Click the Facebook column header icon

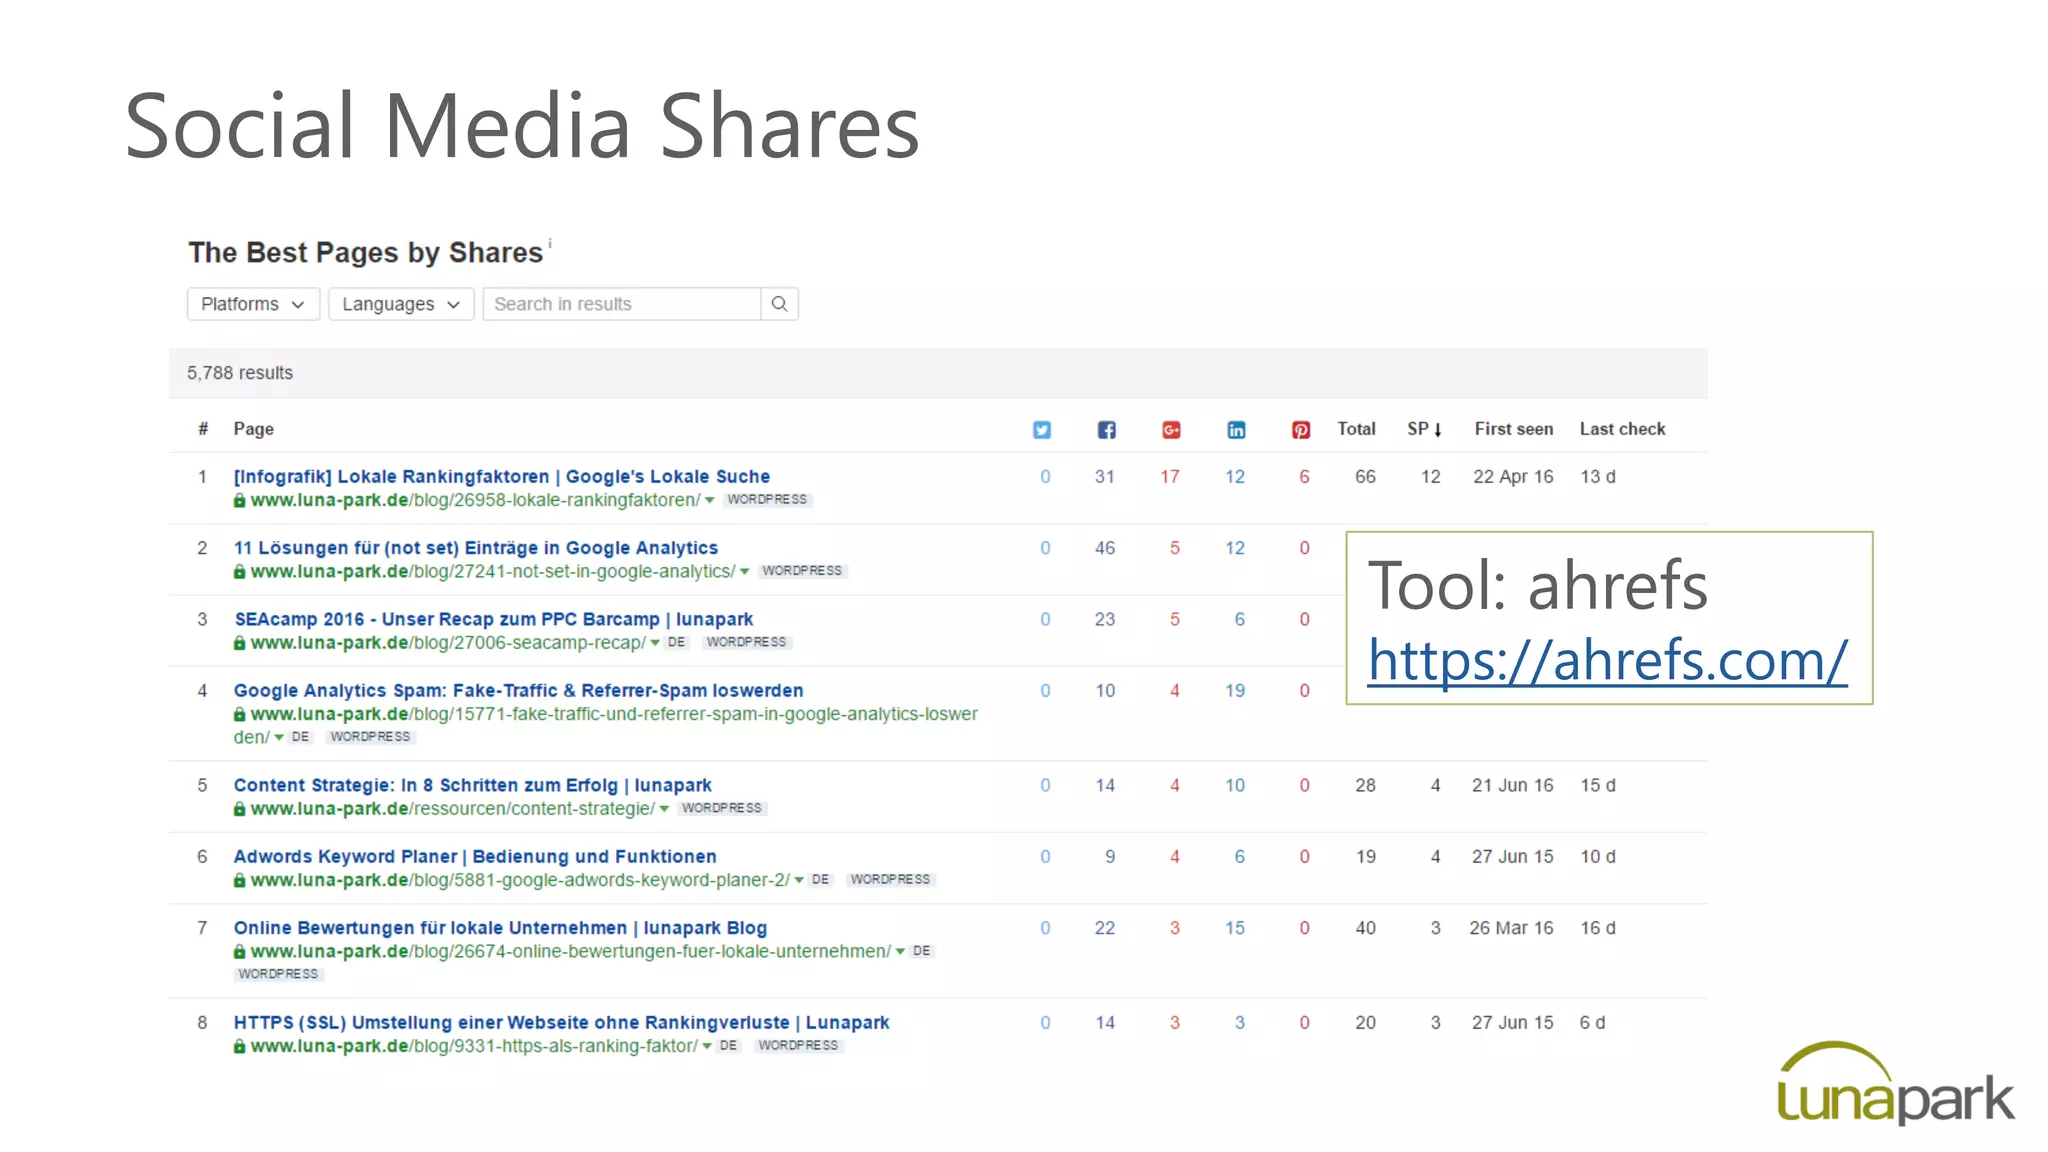1106,430
